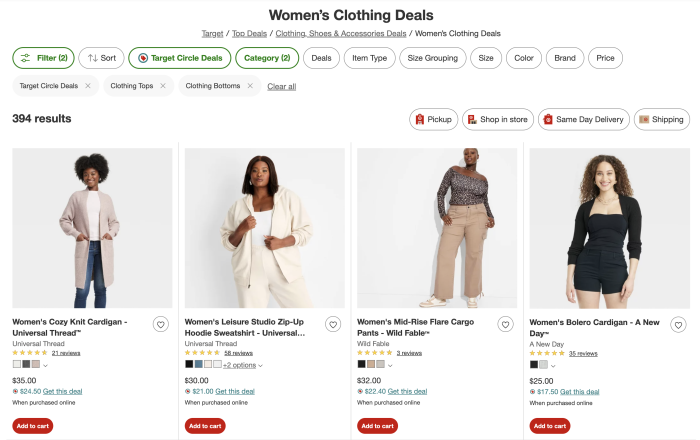This screenshot has height=440, width=700.
Task: Remove the Target Circle Deals filter chip
Action: click(88, 86)
